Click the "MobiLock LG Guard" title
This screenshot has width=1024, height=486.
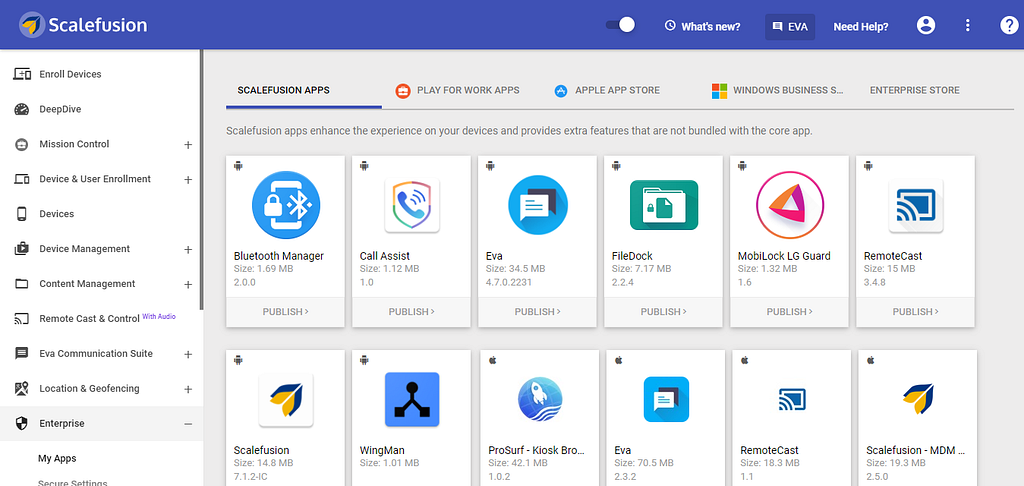pos(784,256)
